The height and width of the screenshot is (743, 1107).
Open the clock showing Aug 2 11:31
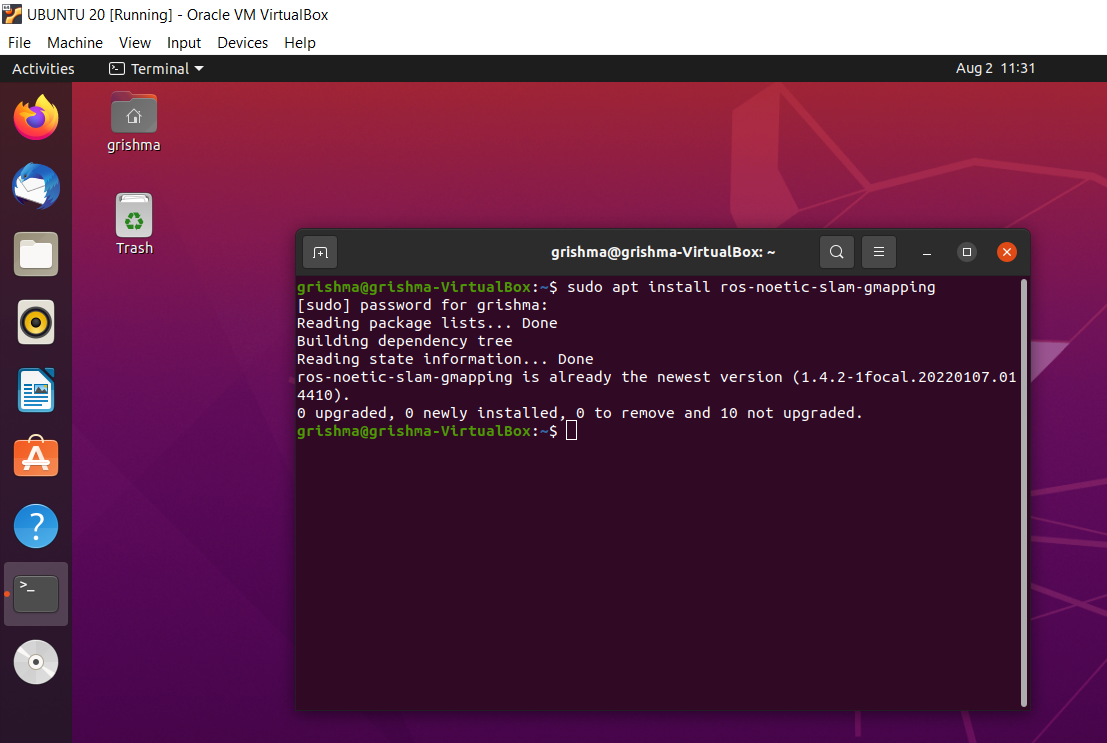pyautogui.click(x=995, y=69)
